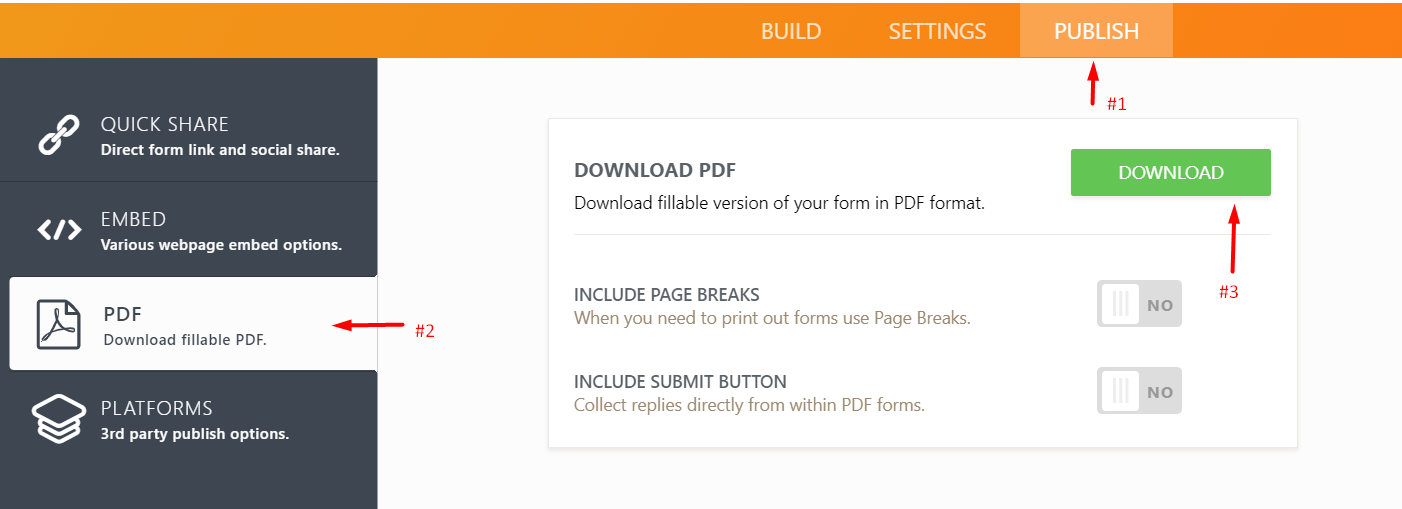Click the PDF document icon in sidebar

click(59, 324)
